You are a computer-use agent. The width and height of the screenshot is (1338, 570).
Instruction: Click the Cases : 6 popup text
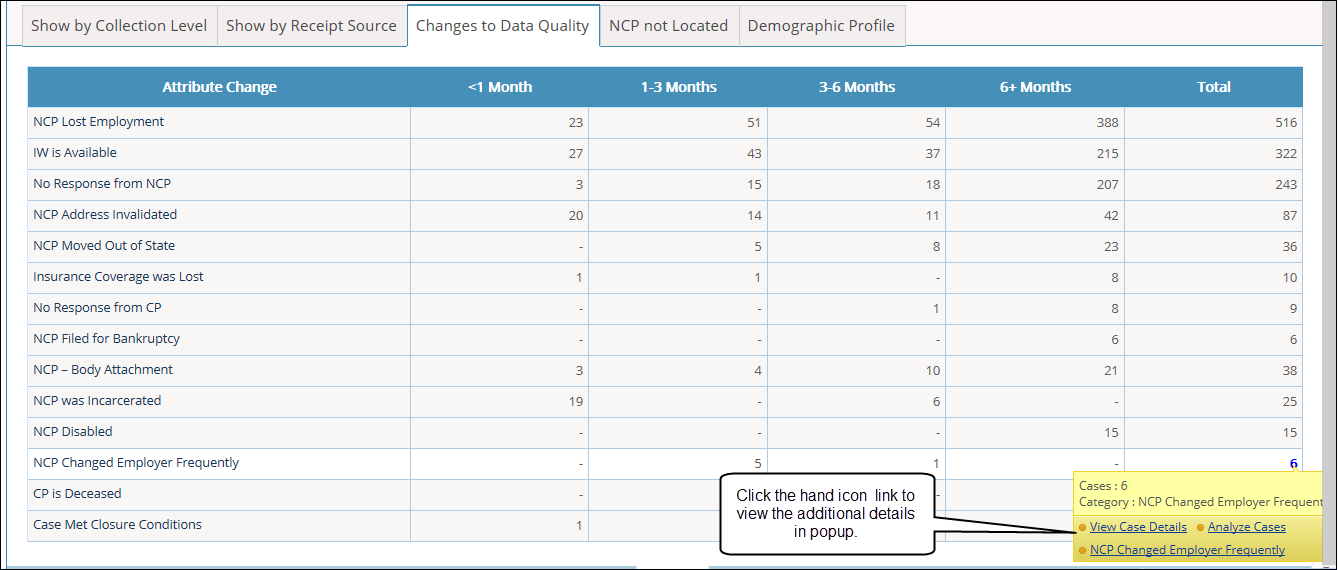click(1103, 486)
